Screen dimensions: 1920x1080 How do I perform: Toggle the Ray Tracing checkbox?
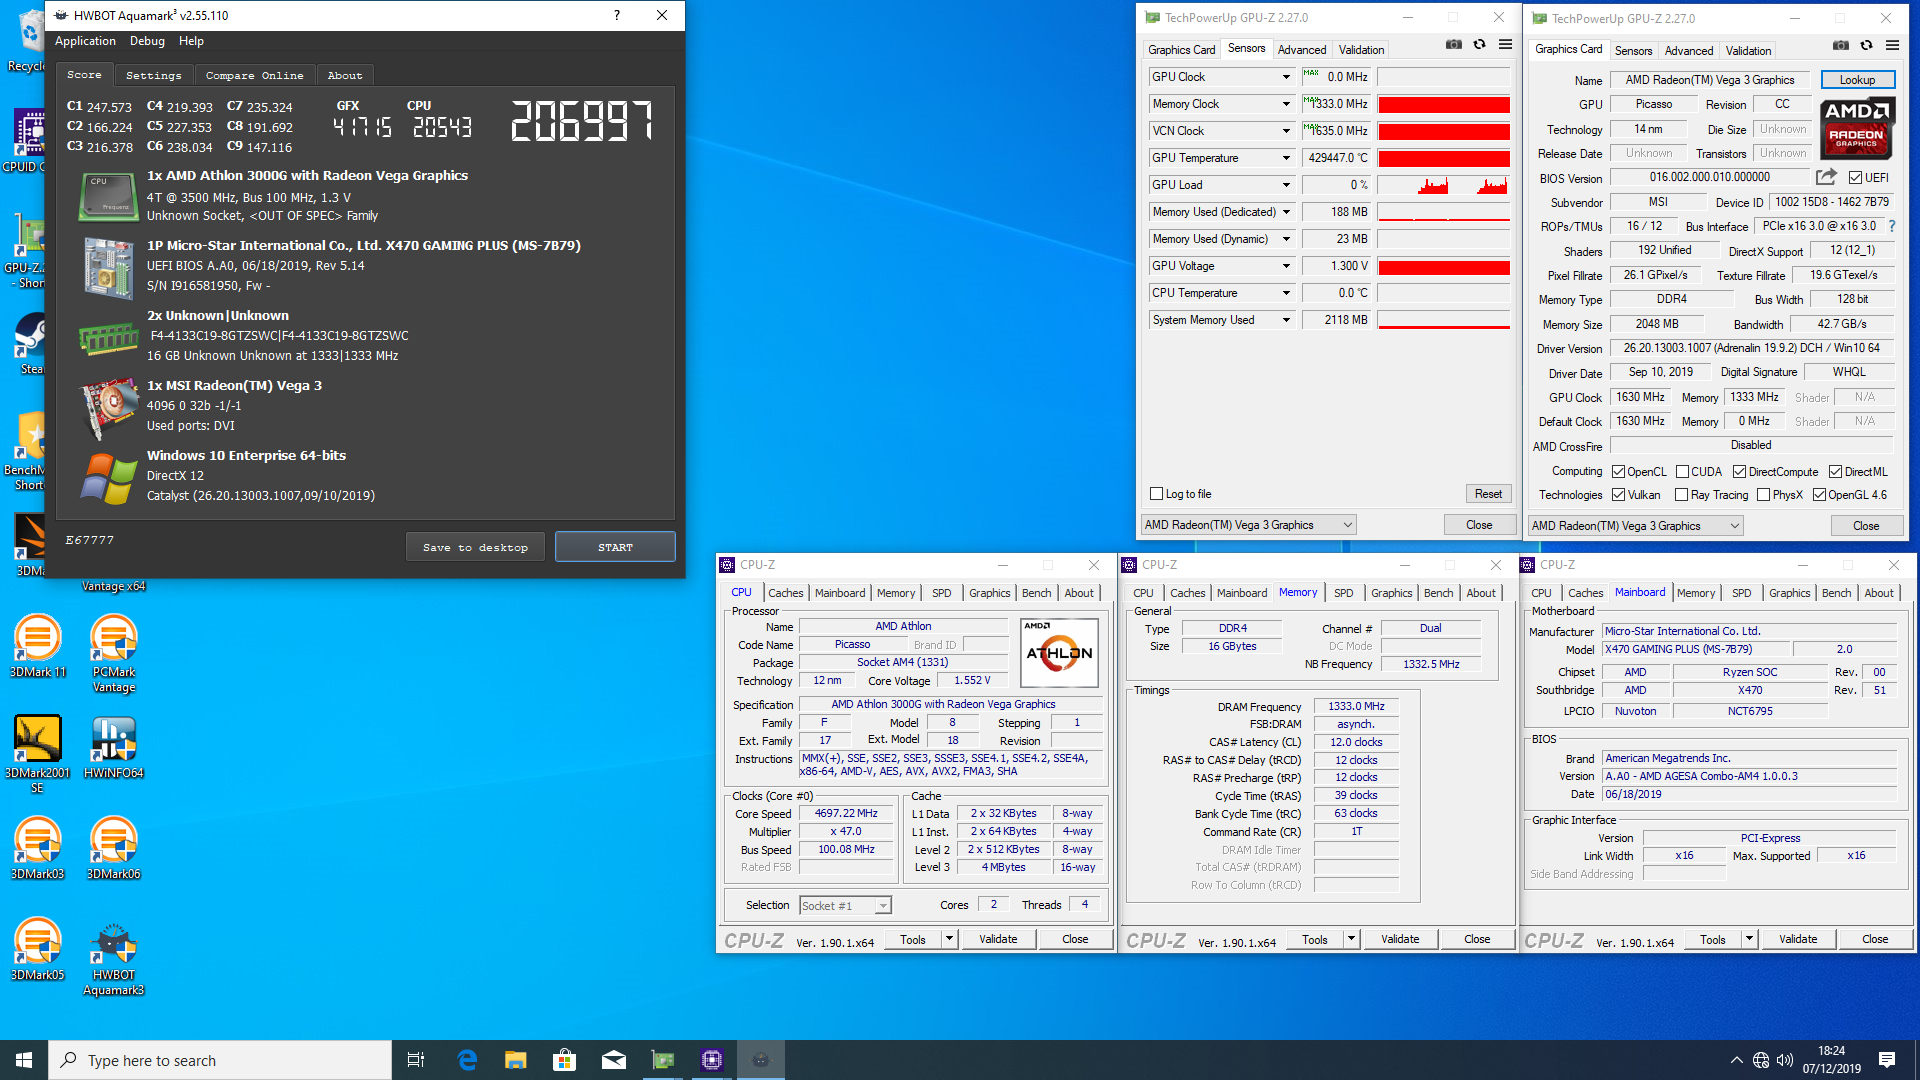click(1682, 495)
